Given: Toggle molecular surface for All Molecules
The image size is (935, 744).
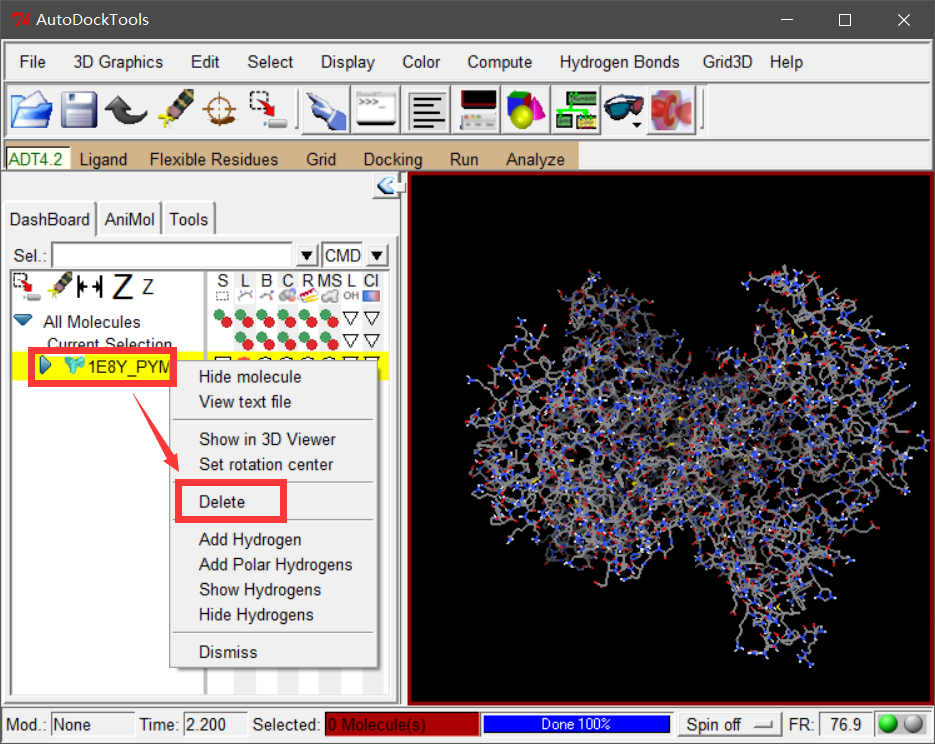Looking at the screenshot, I should click(x=330, y=318).
